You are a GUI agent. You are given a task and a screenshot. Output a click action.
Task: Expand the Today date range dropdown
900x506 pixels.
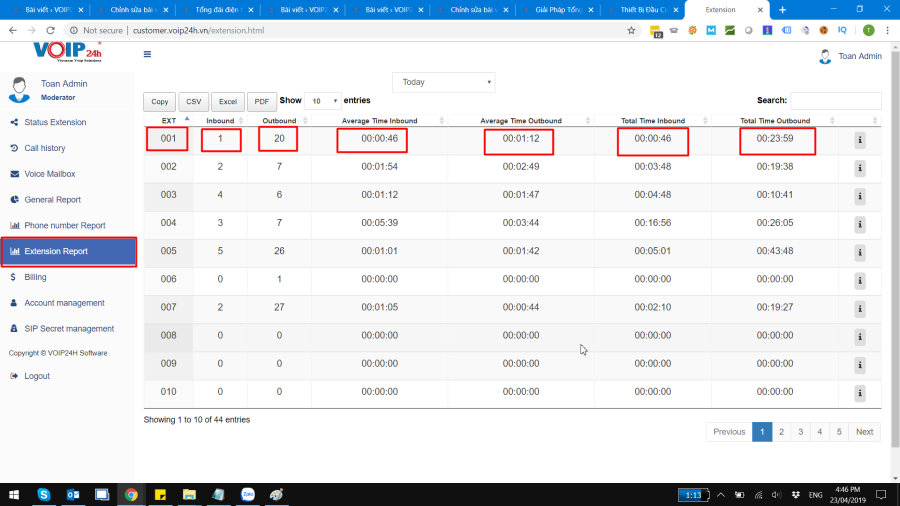coord(445,82)
